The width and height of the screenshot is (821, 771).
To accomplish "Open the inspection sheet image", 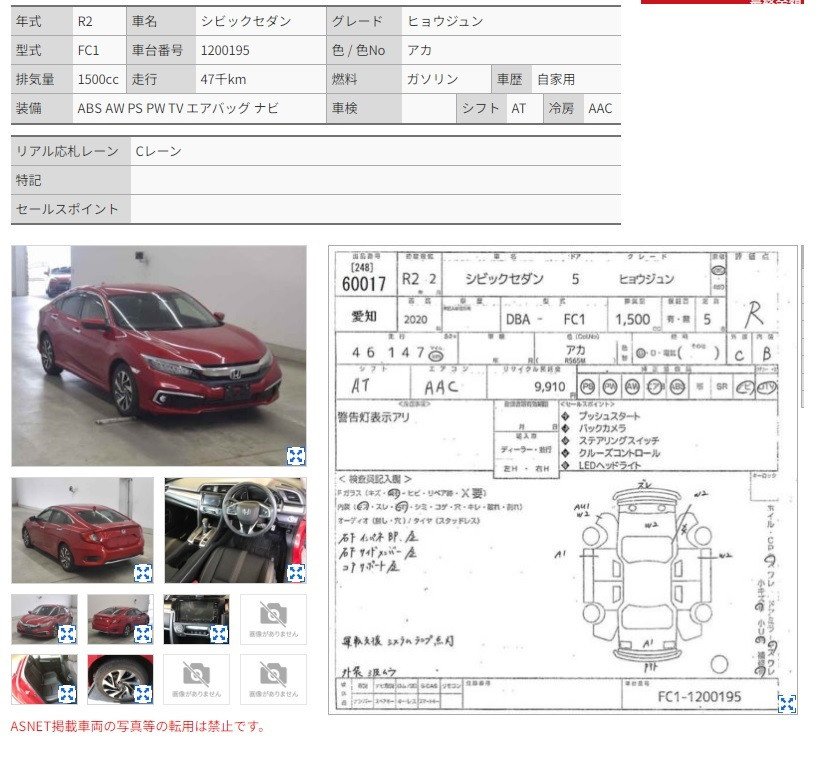I will [563, 479].
